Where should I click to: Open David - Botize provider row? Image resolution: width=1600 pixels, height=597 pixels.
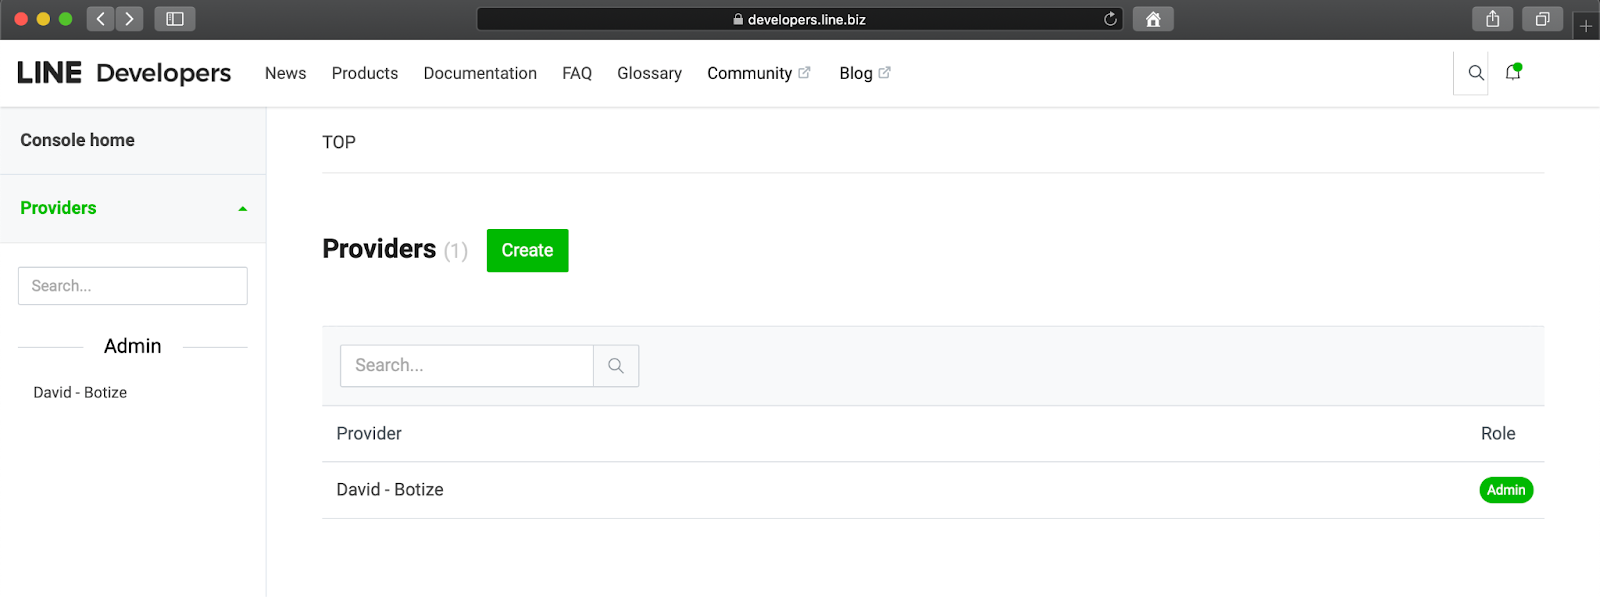[x=933, y=490]
